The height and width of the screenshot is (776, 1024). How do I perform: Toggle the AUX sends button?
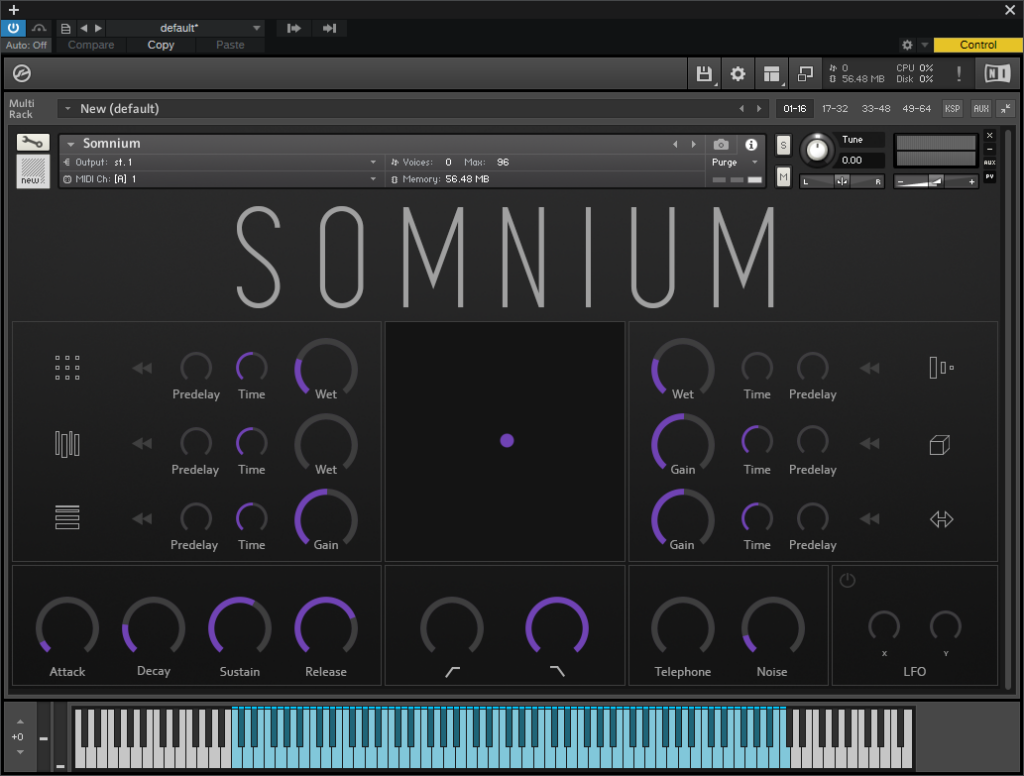pos(981,108)
